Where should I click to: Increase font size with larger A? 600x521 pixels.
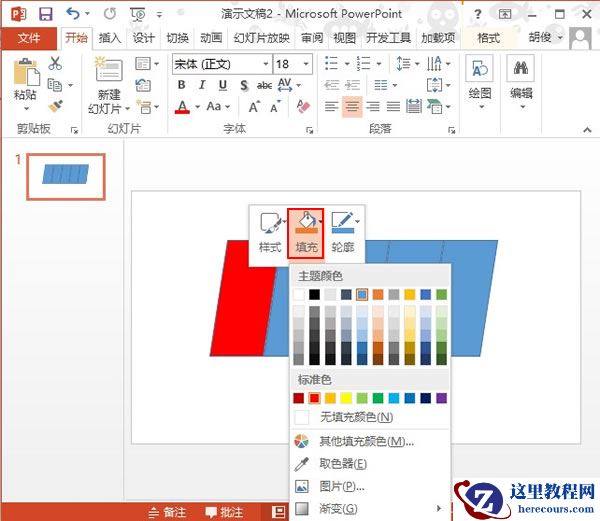[254, 107]
